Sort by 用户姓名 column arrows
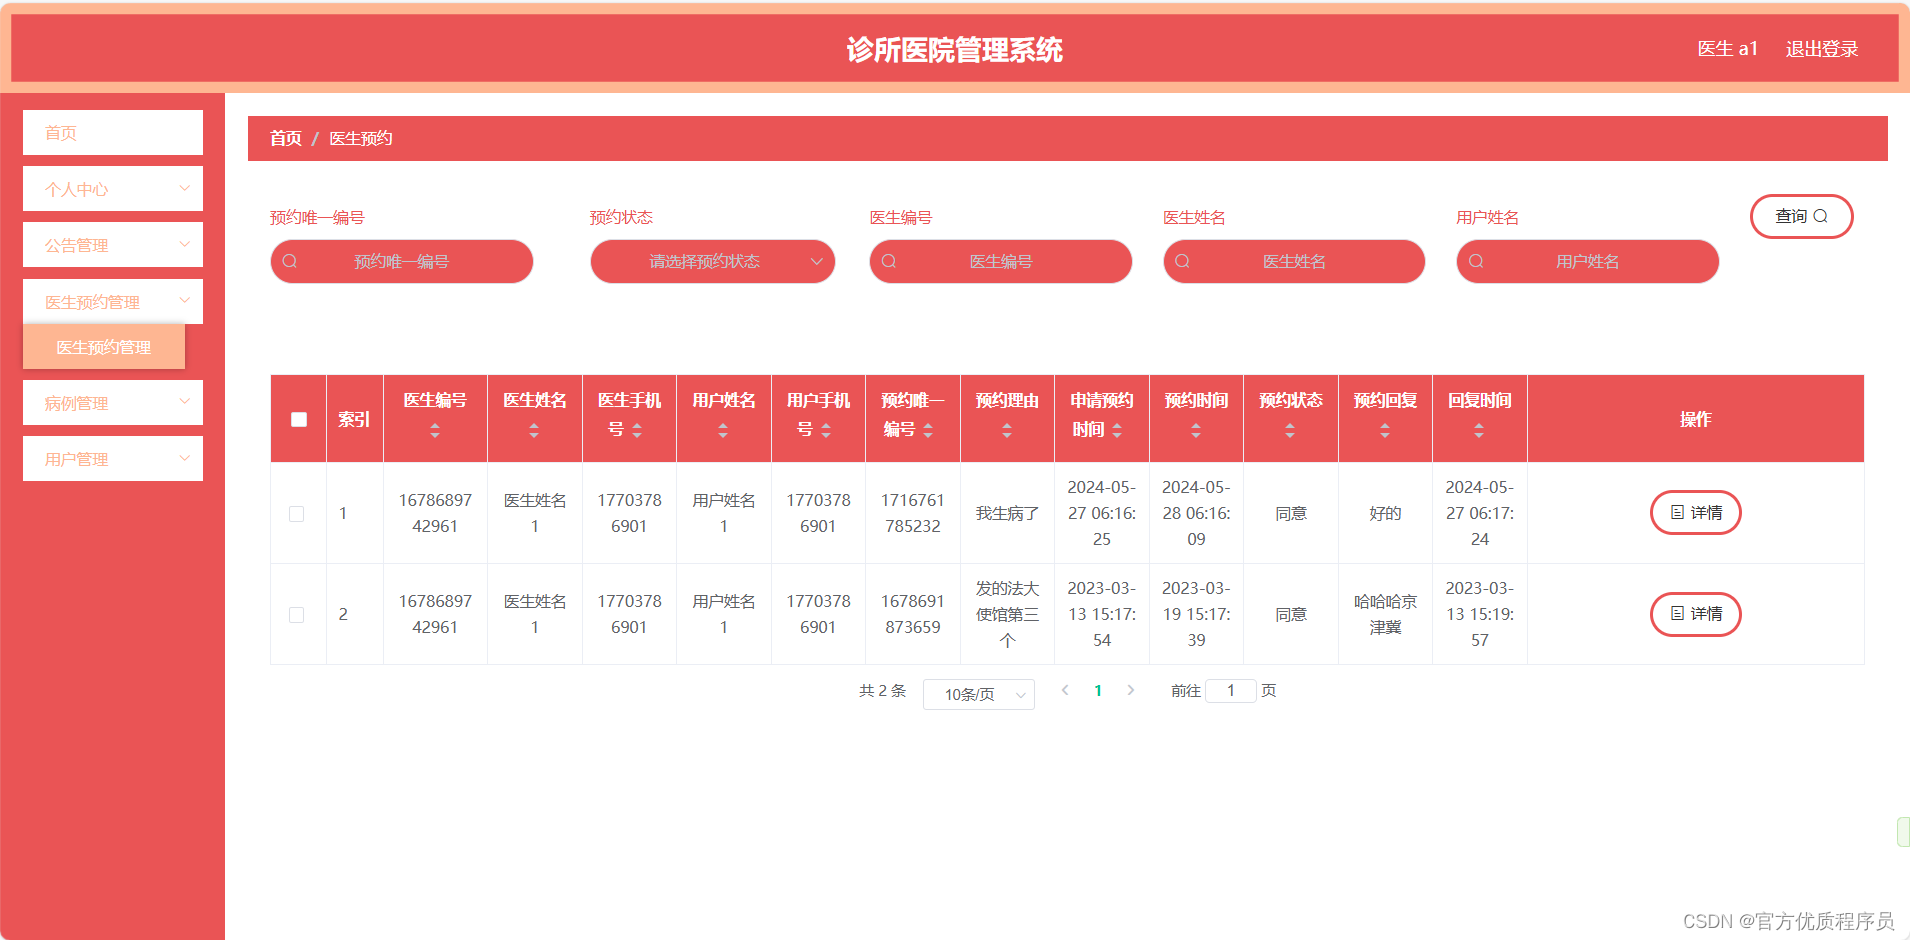This screenshot has height=940, width=1910. click(x=723, y=430)
